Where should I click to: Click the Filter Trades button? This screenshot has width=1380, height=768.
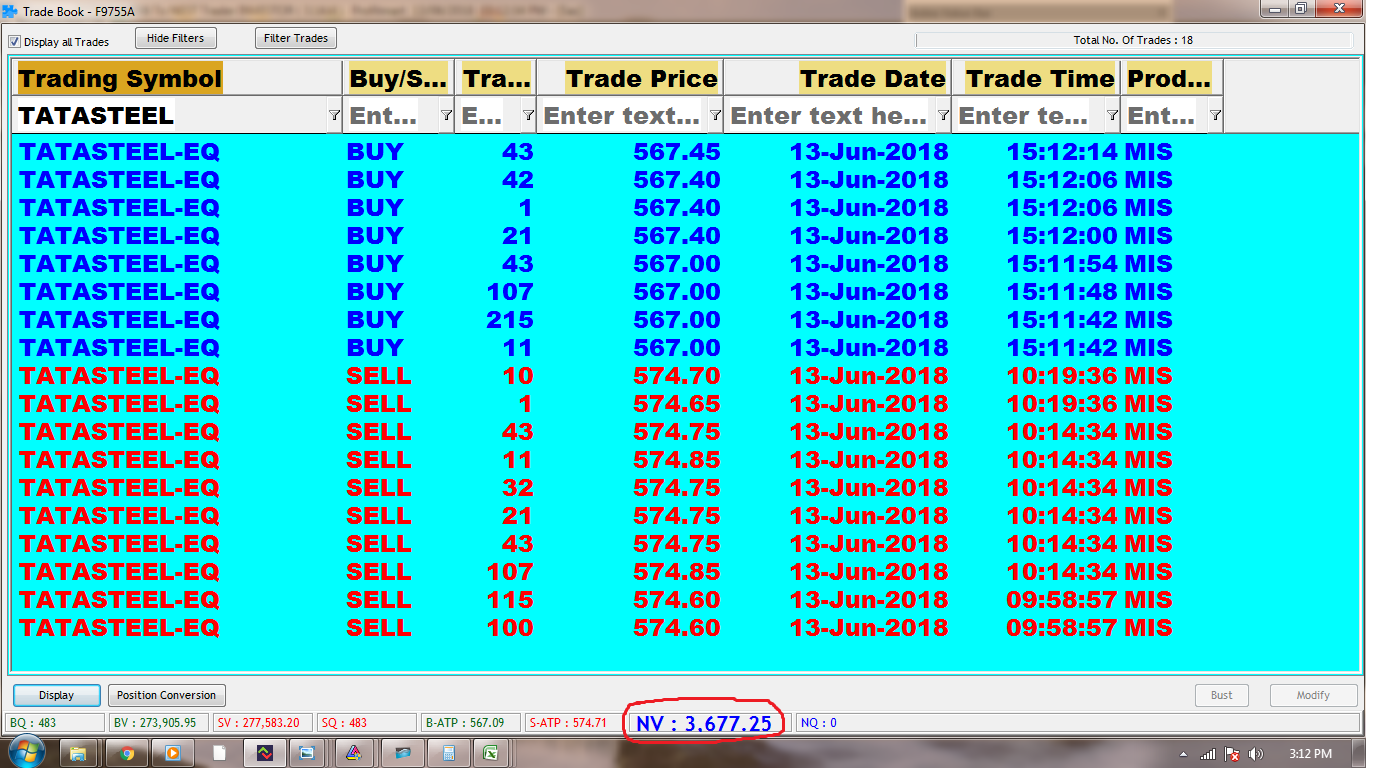click(x=296, y=38)
